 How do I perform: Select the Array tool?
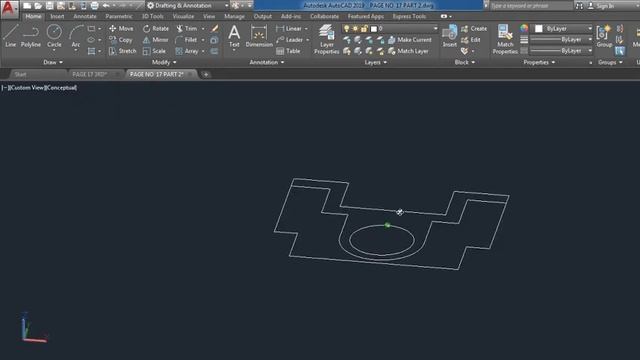pos(187,51)
